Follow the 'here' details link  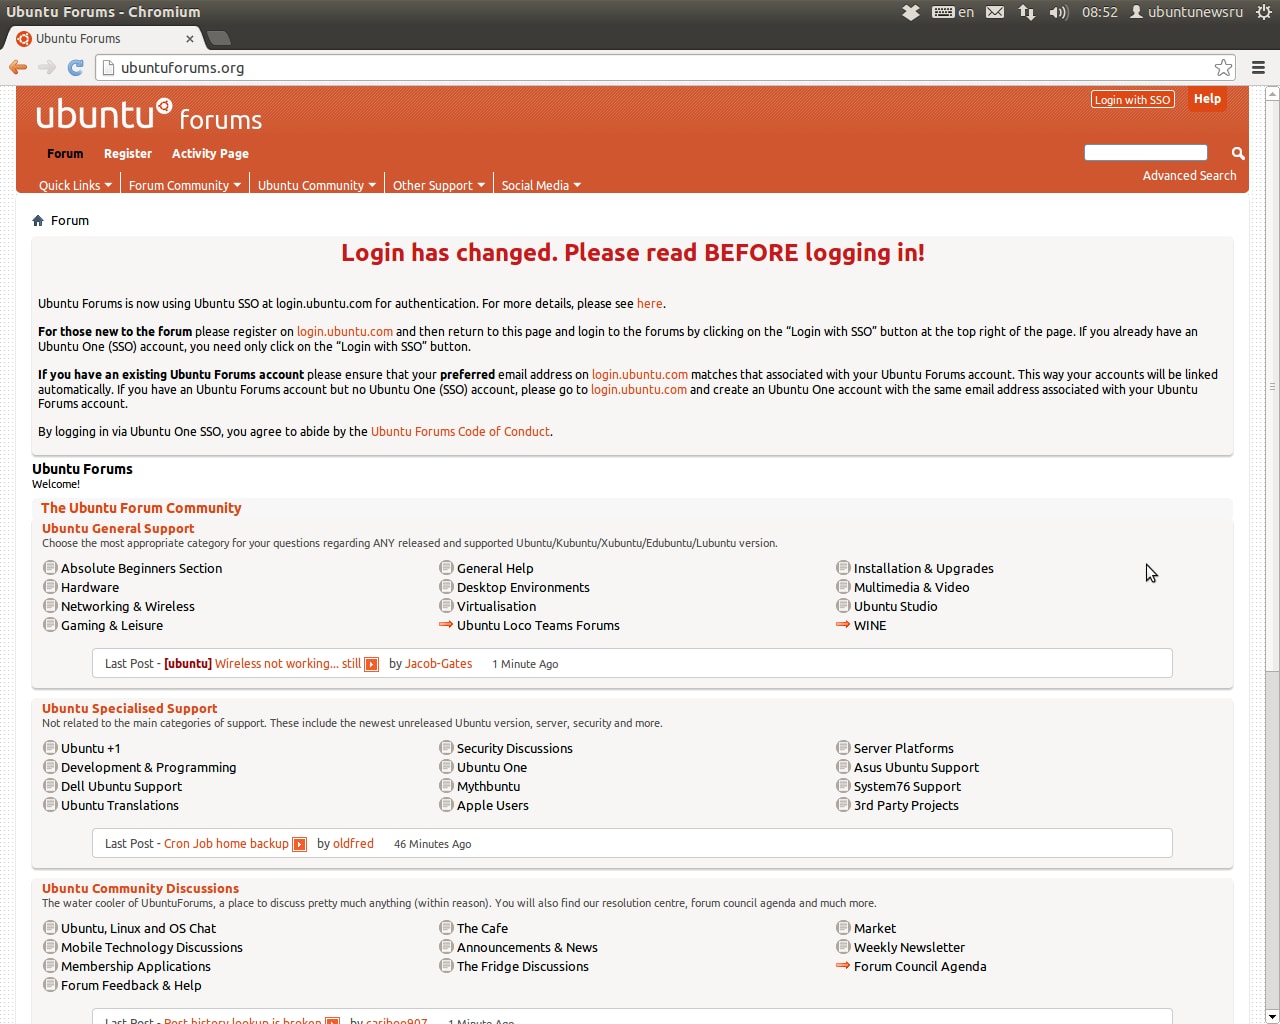(649, 303)
